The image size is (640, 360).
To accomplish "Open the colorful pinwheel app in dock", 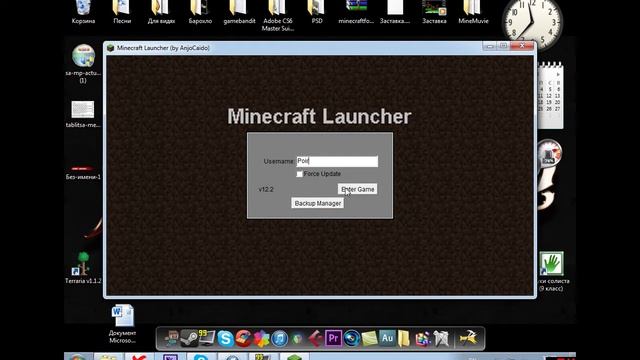I will coord(261,339).
